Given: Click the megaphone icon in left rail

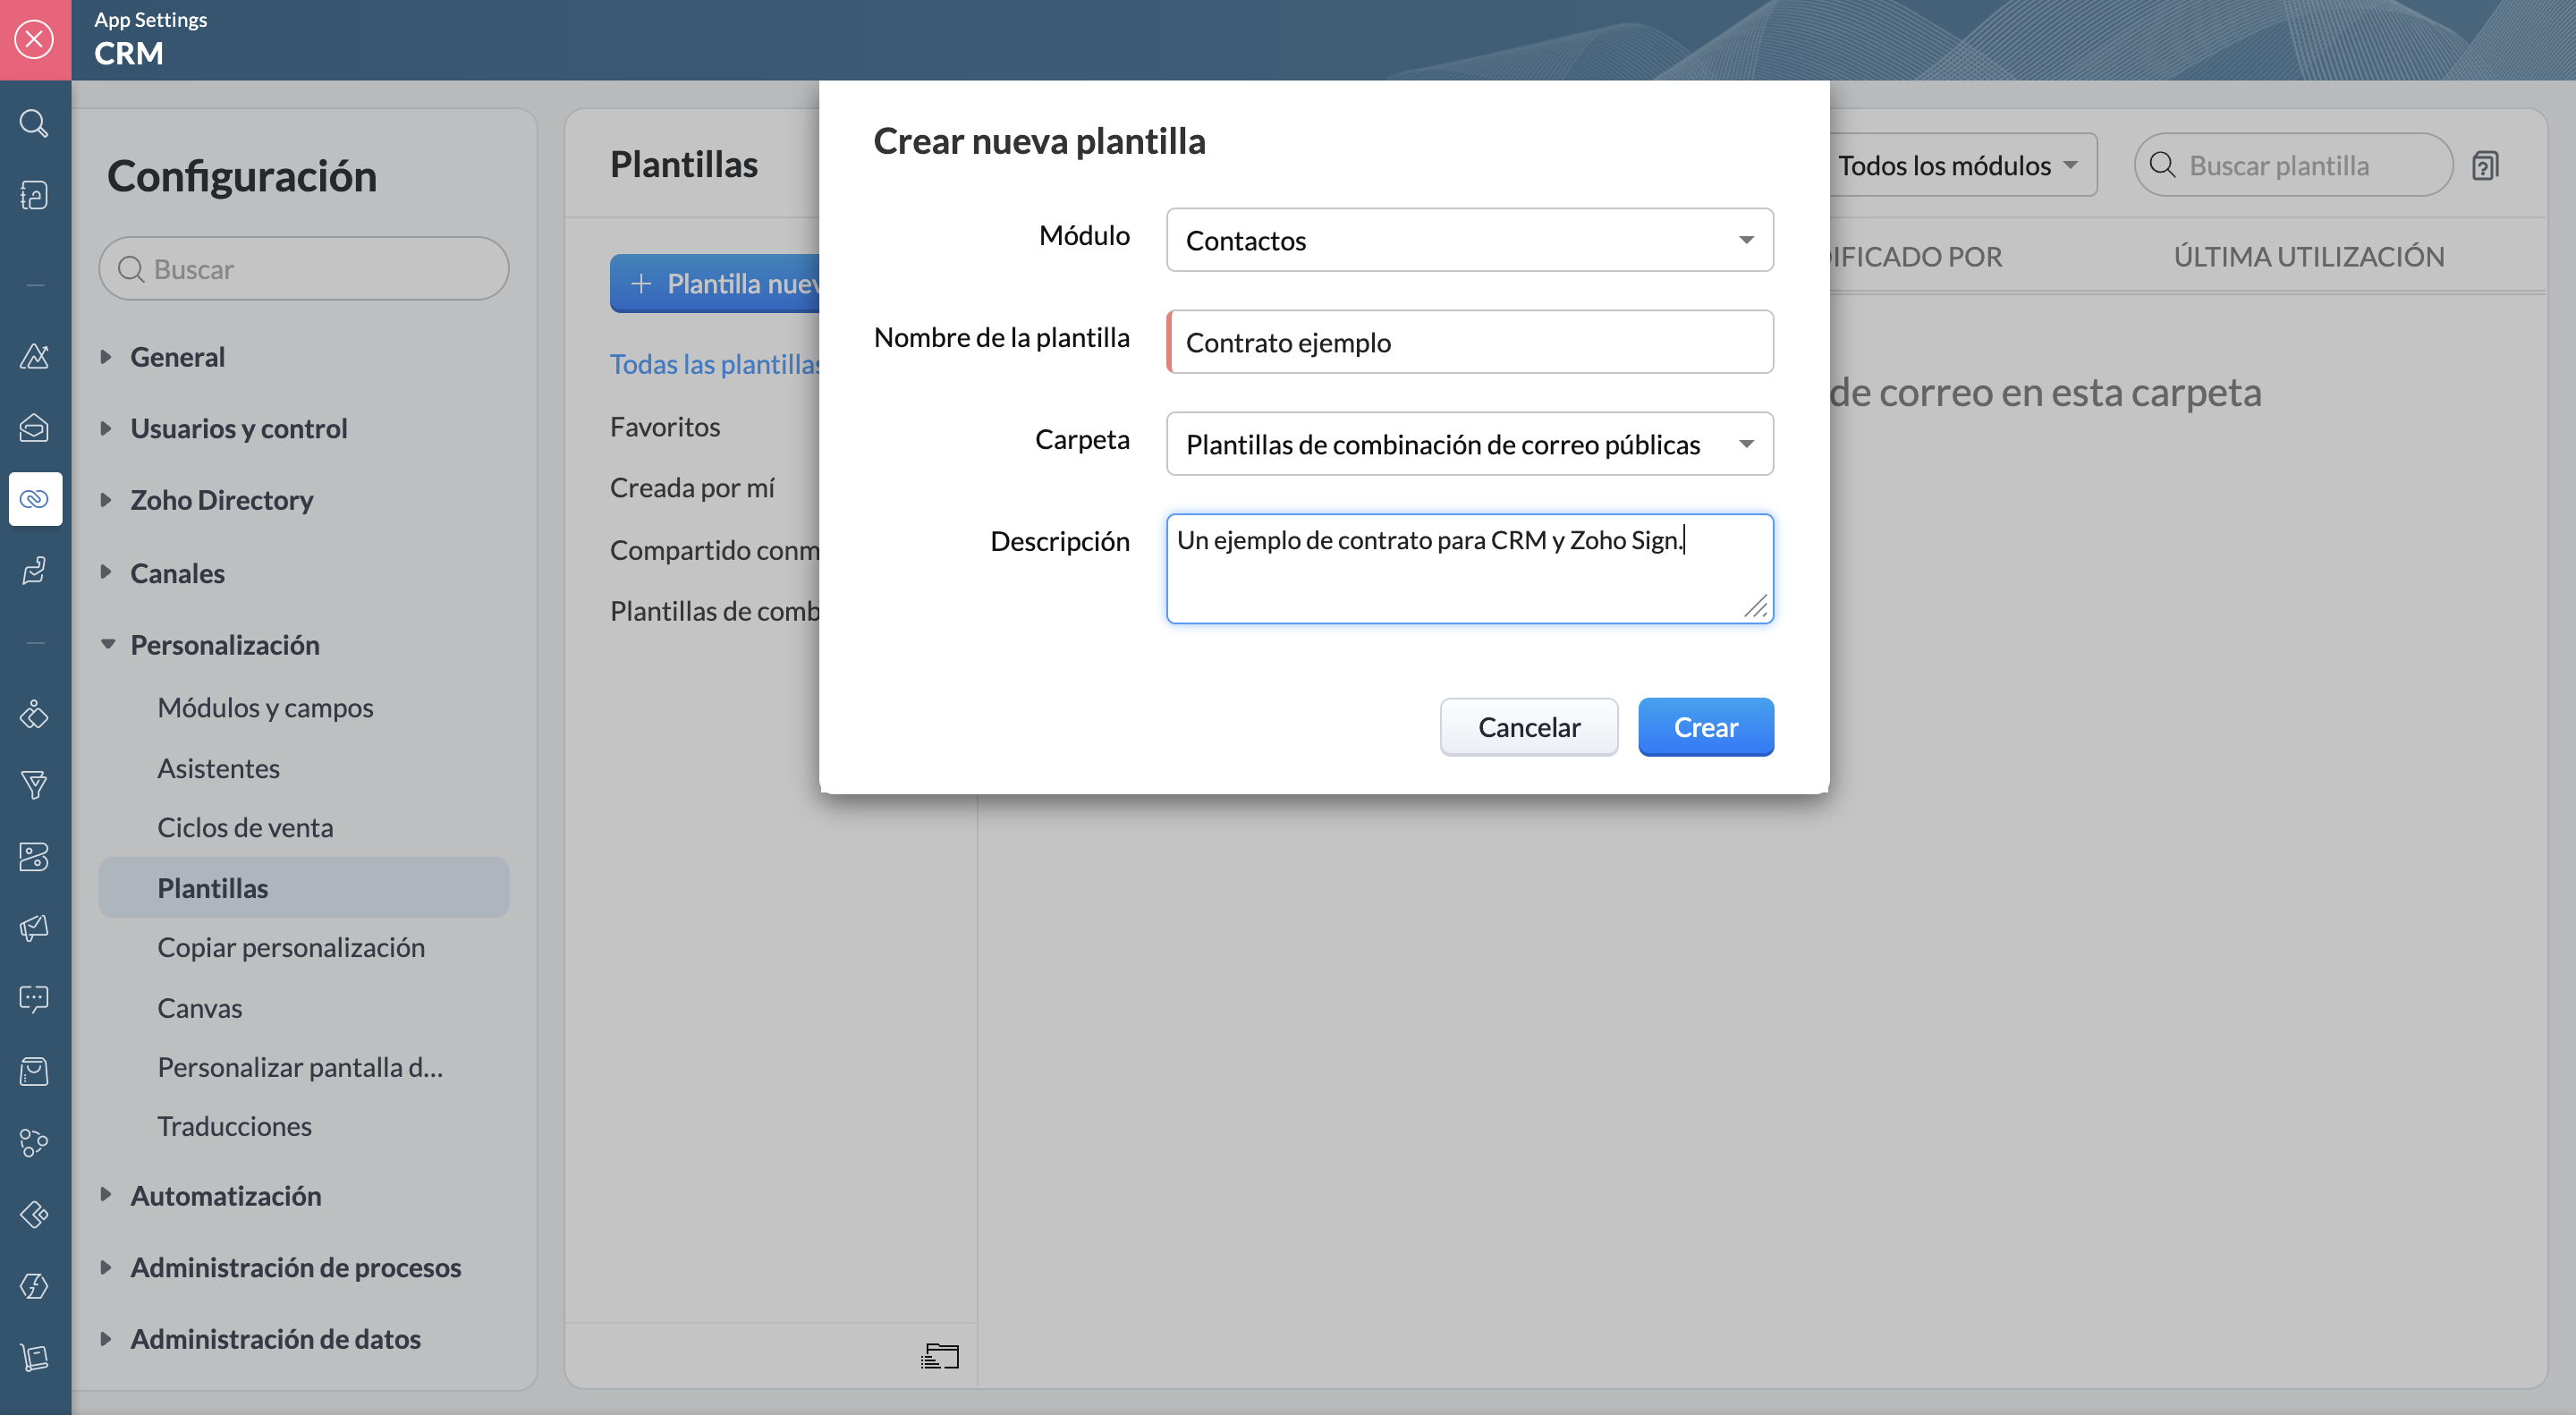Looking at the screenshot, I should 35,927.
